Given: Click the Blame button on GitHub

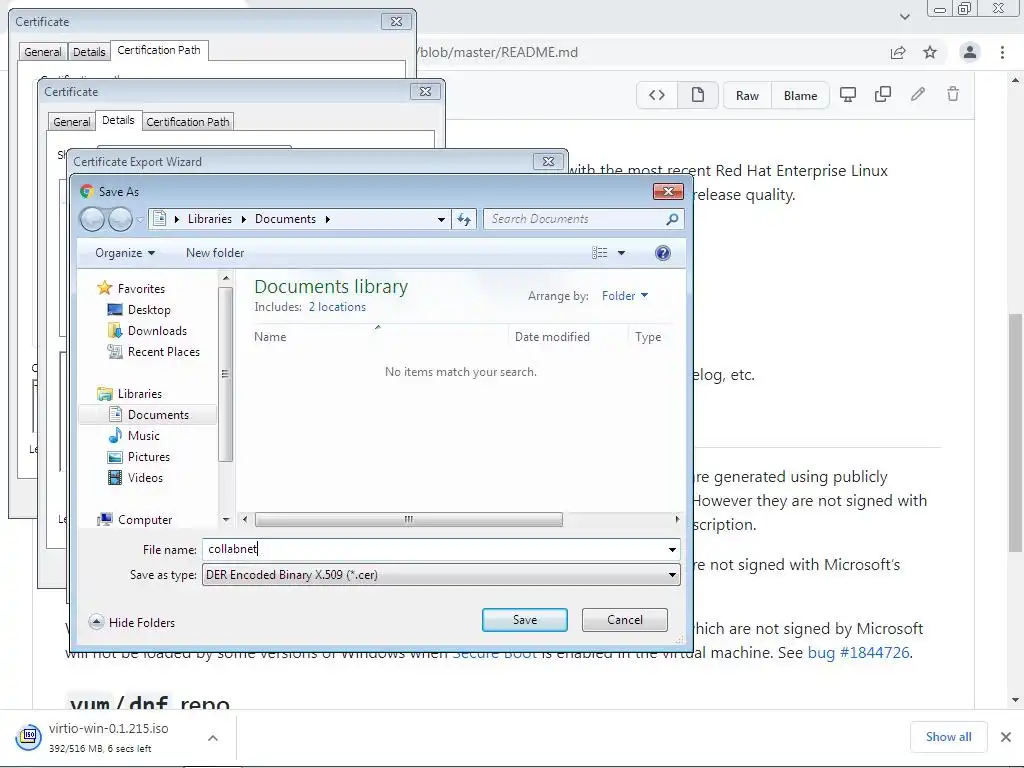Looking at the screenshot, I should (x=800, y=95).
